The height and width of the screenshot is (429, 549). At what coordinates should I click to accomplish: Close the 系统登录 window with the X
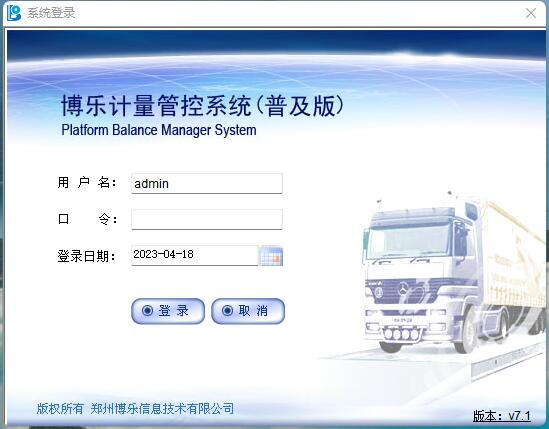coord(531,13)
